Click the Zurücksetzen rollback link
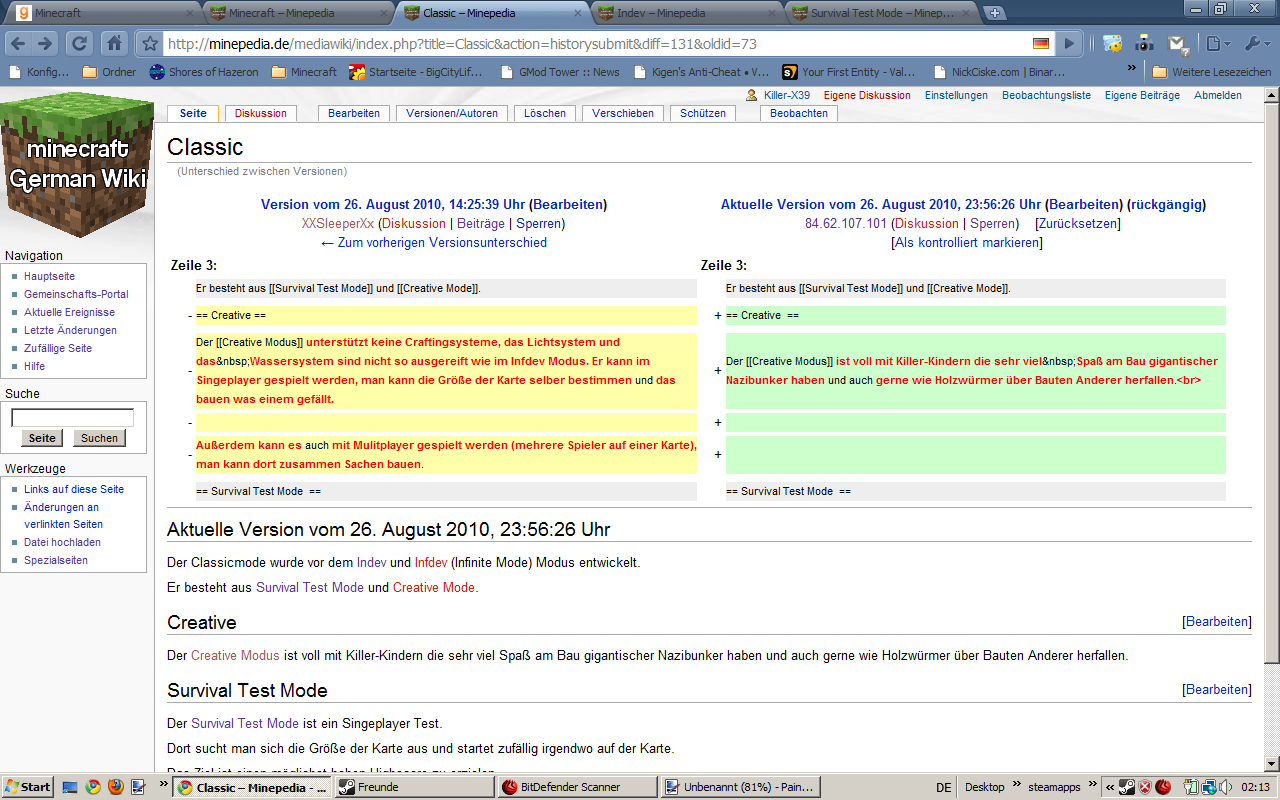The width and height of the screenshot is (1280, 800). [1077, 223]
